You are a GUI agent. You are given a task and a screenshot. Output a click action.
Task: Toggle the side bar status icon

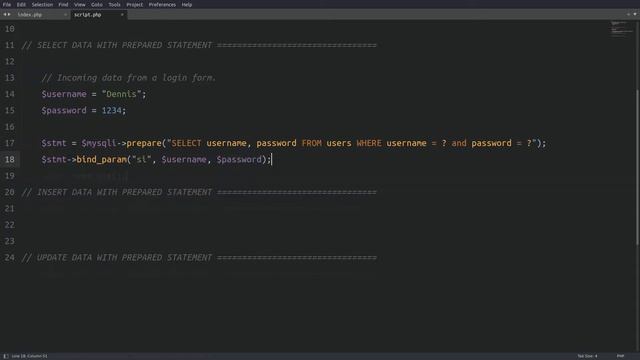(6, 356)
